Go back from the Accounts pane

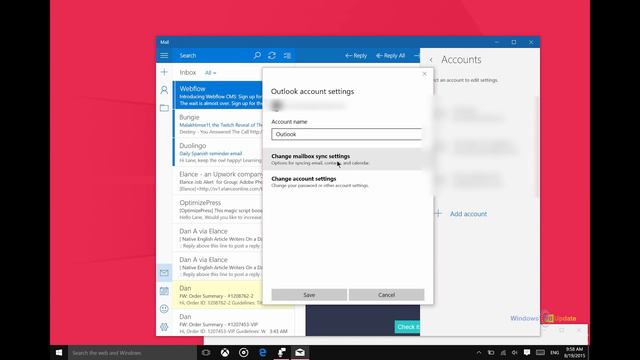[431, 60]
